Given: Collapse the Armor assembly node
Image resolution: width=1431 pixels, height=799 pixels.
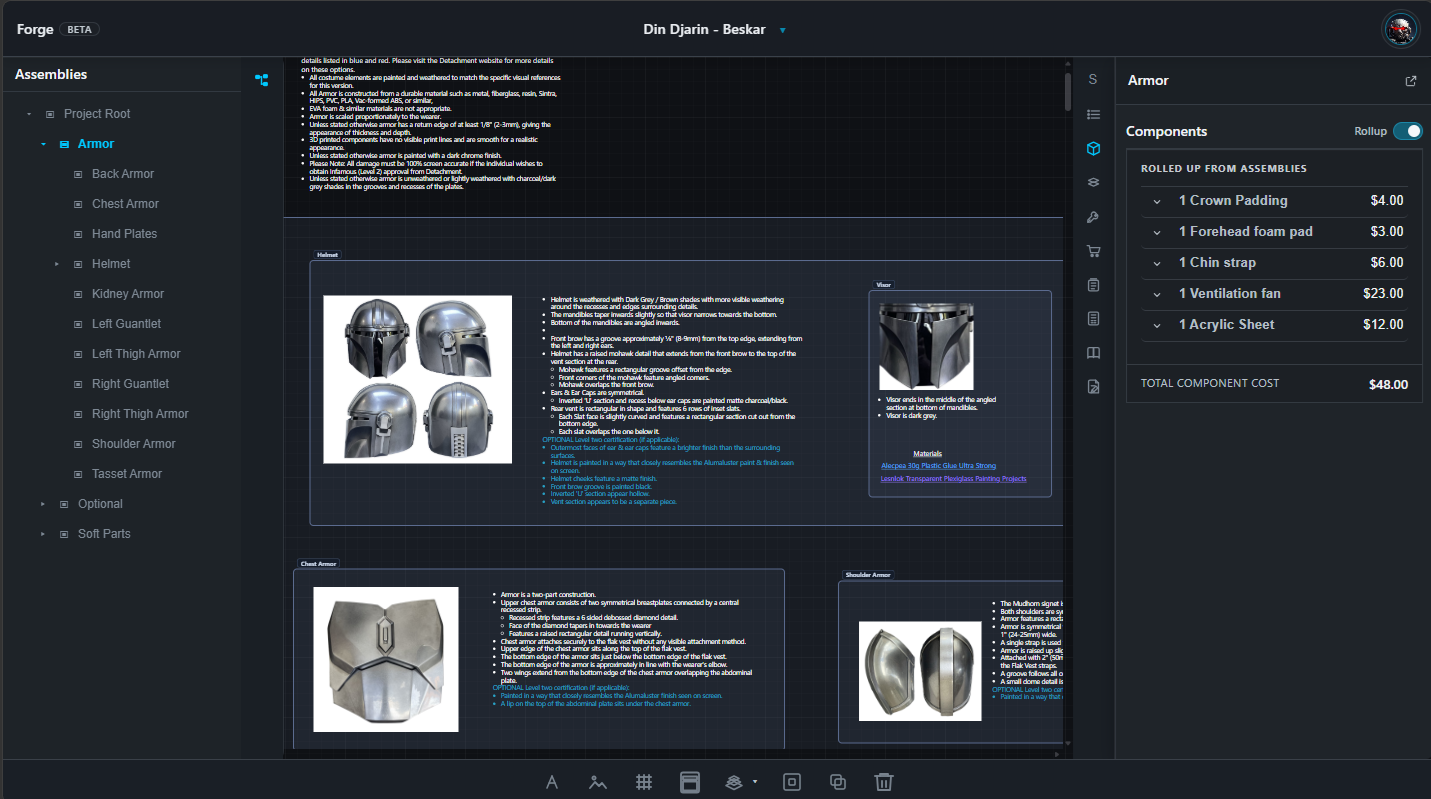Looking at the screenshot, I should coord(43,144).
